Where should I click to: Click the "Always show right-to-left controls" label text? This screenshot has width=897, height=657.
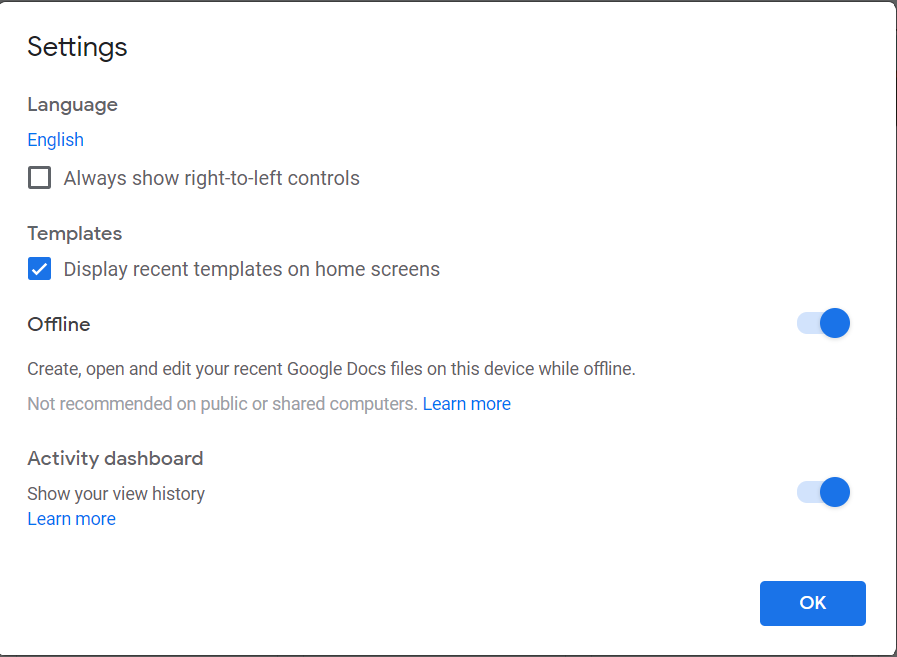click(211, 178)
